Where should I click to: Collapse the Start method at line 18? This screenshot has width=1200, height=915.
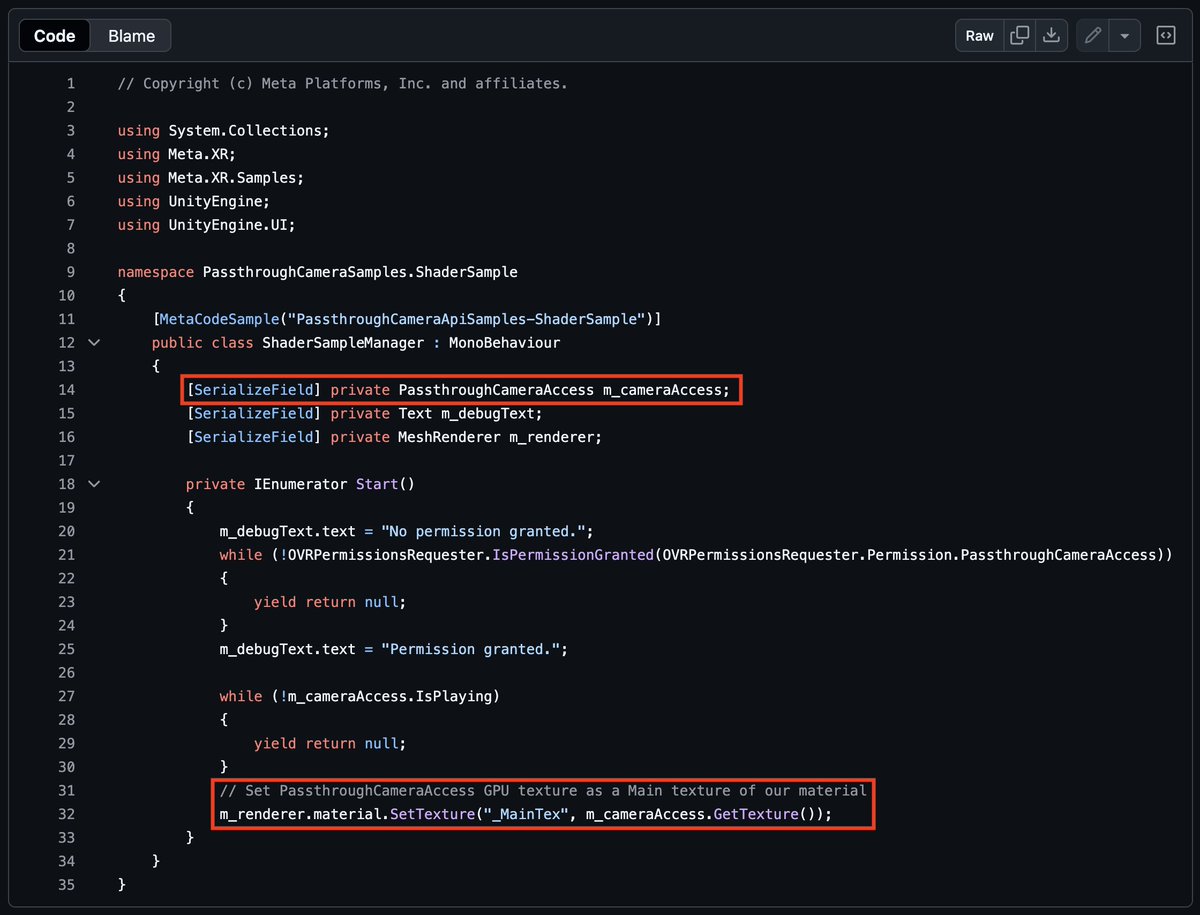click(93, 483)
